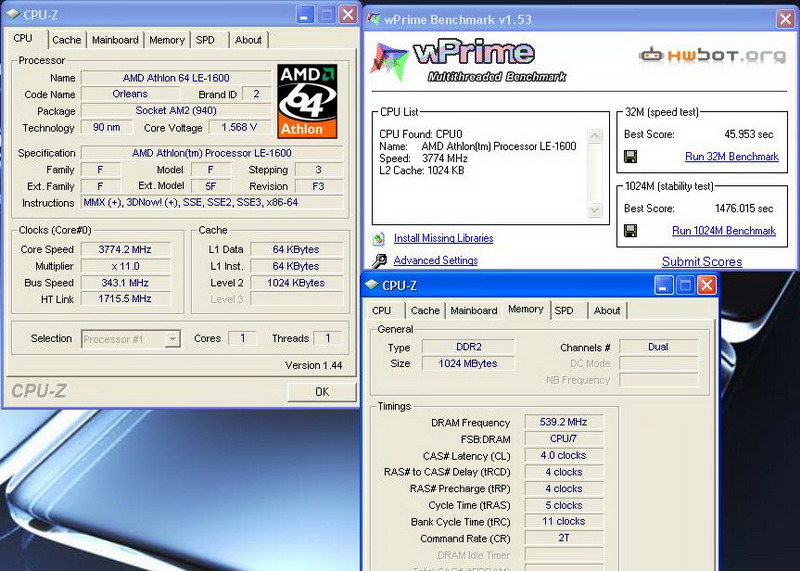Switch to Mainboard tab in top CPU-Z window
The width and height of the screenshot is (800, 571).
click(x=115, y=40)
